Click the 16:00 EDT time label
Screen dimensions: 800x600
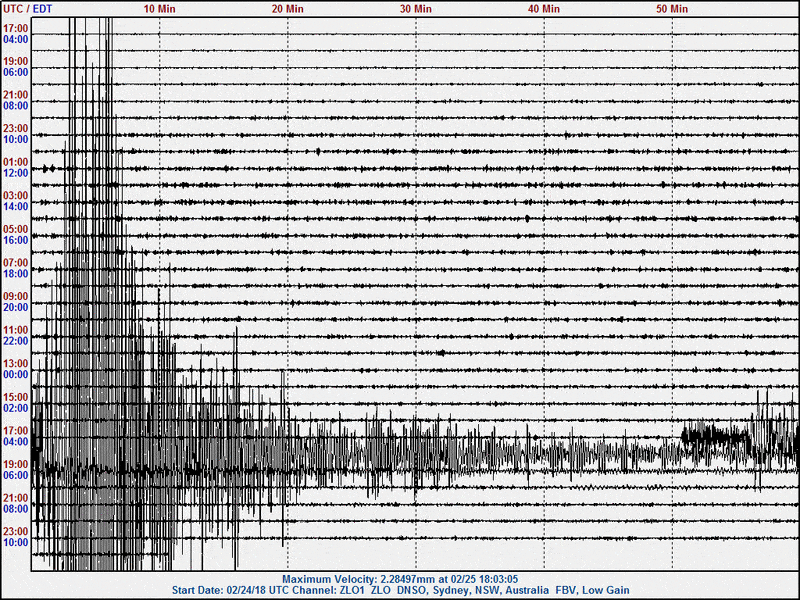tap(16, 240)
